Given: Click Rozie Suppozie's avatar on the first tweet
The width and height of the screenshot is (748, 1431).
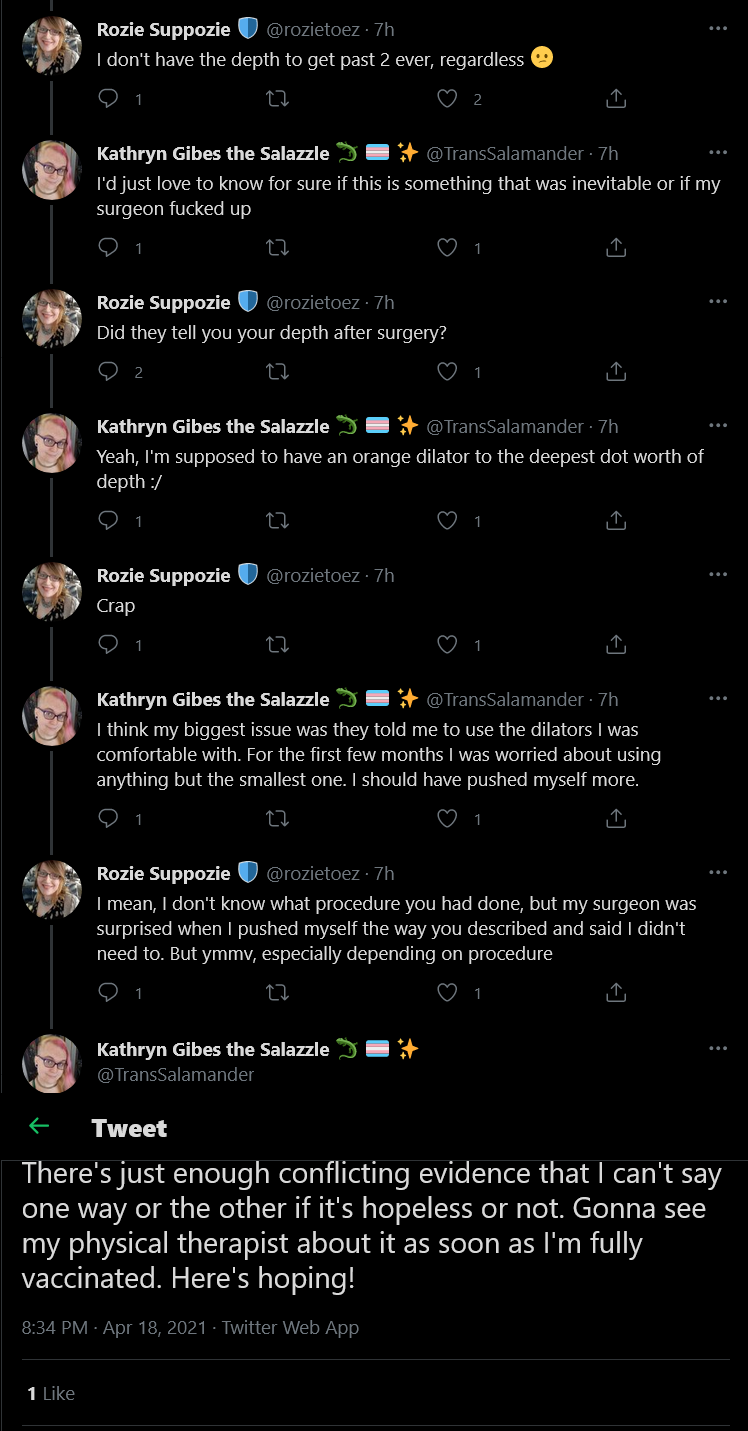Looking at the screenshot, I should coord(52,45).
